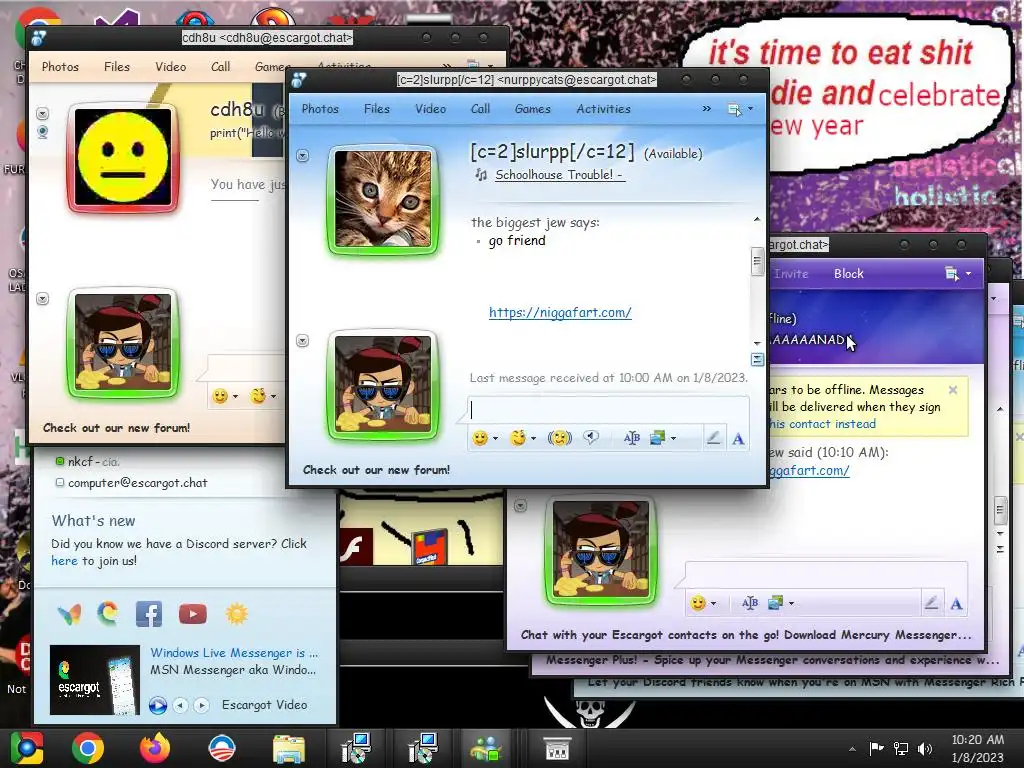Open Flash icon in the window behind
Viewport: 1024px width, 768px height.
click(356, 547)
